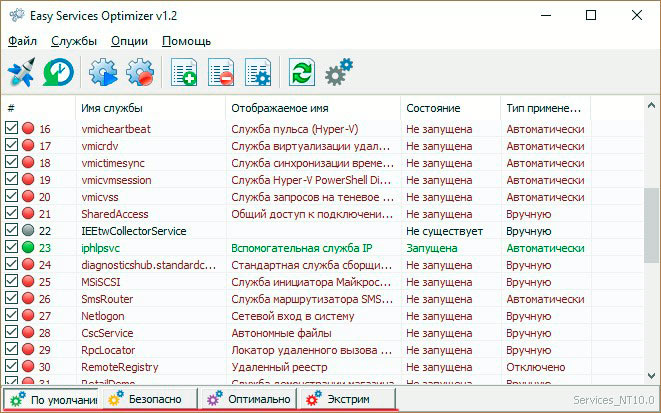Click the gear with play arrow icon
The image size is (661, 413).
point(102,73)
